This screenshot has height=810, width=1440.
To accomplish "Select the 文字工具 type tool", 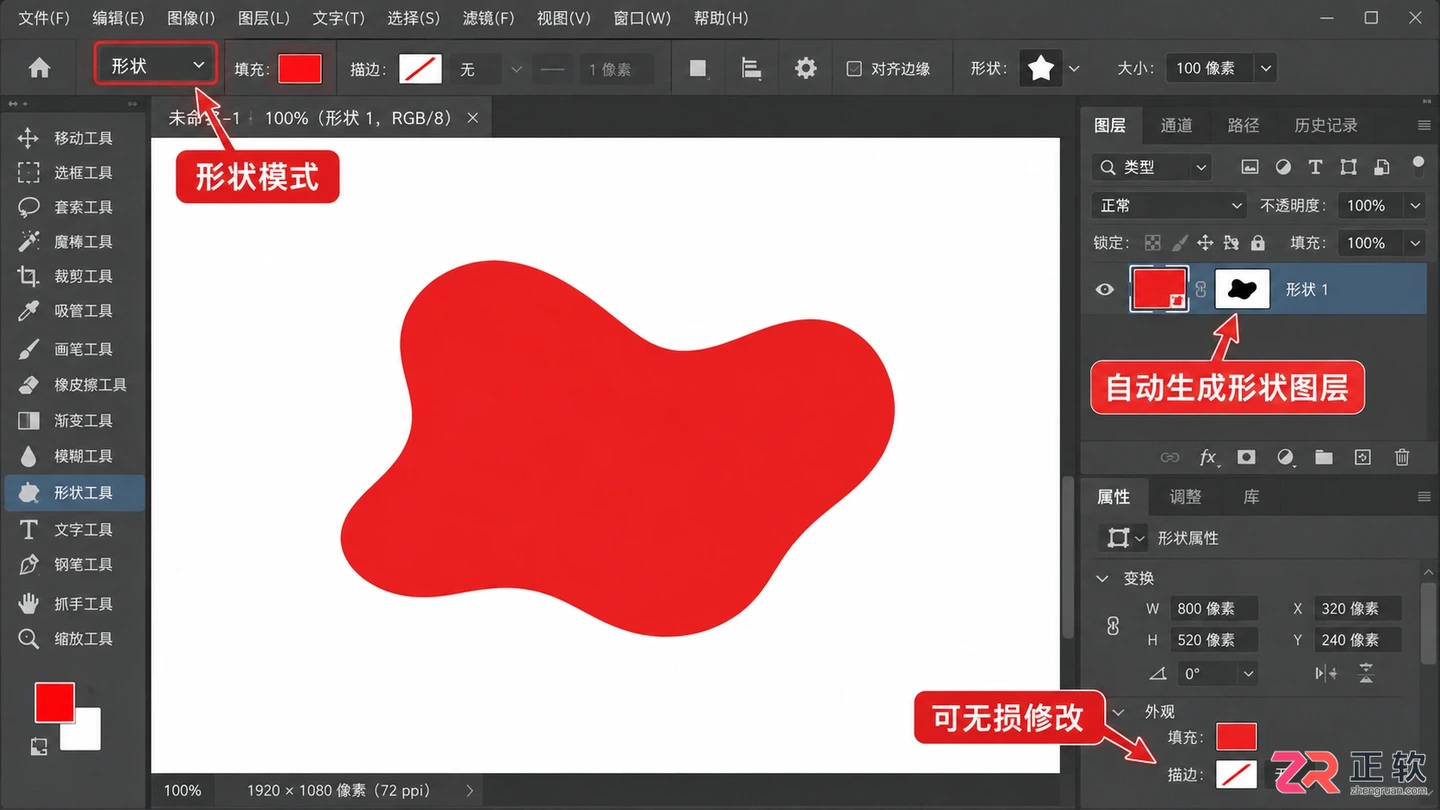I will (66, 529).
